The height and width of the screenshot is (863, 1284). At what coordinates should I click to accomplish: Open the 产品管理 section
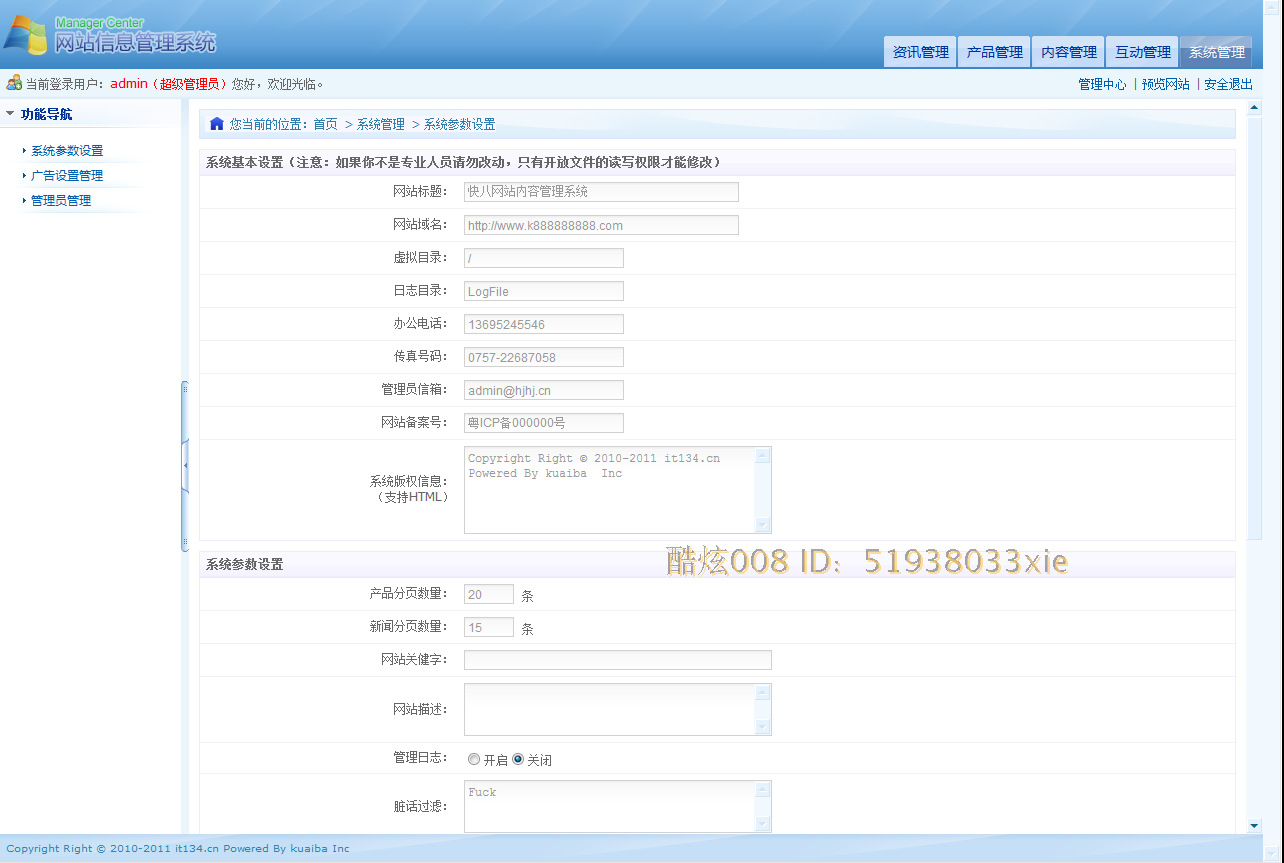click(x=993, y=52)
